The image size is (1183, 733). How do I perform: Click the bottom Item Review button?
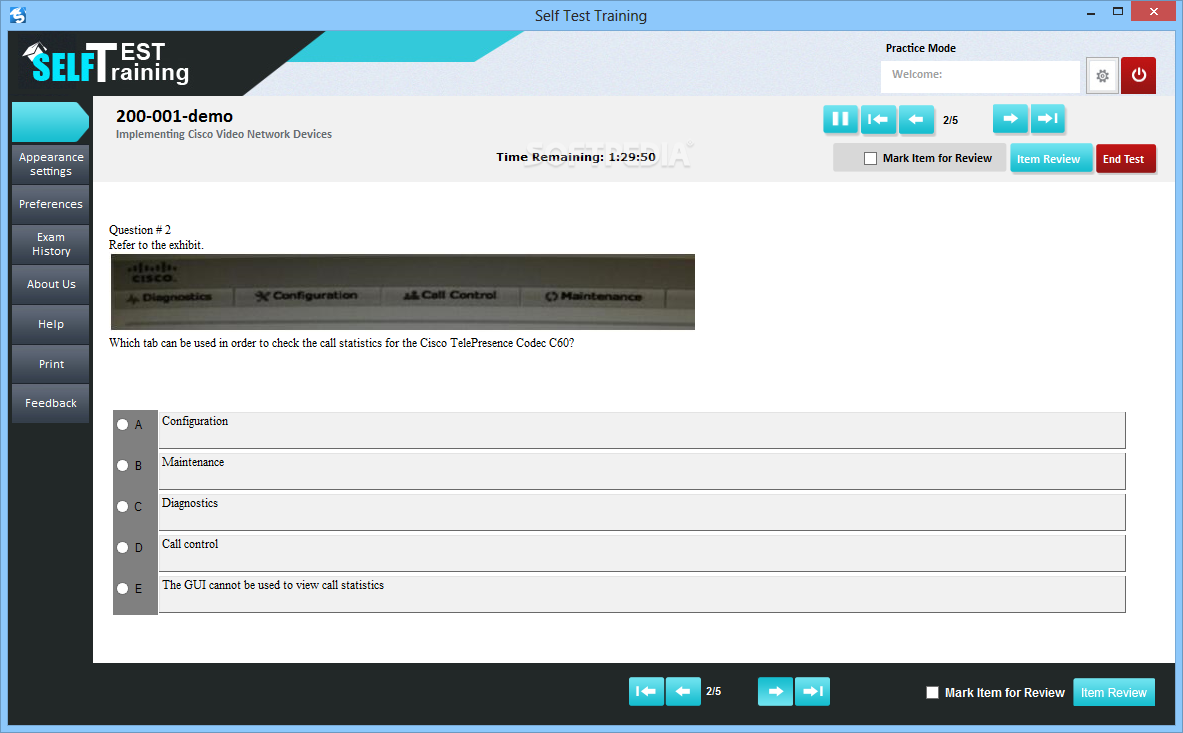point(1114,692)
